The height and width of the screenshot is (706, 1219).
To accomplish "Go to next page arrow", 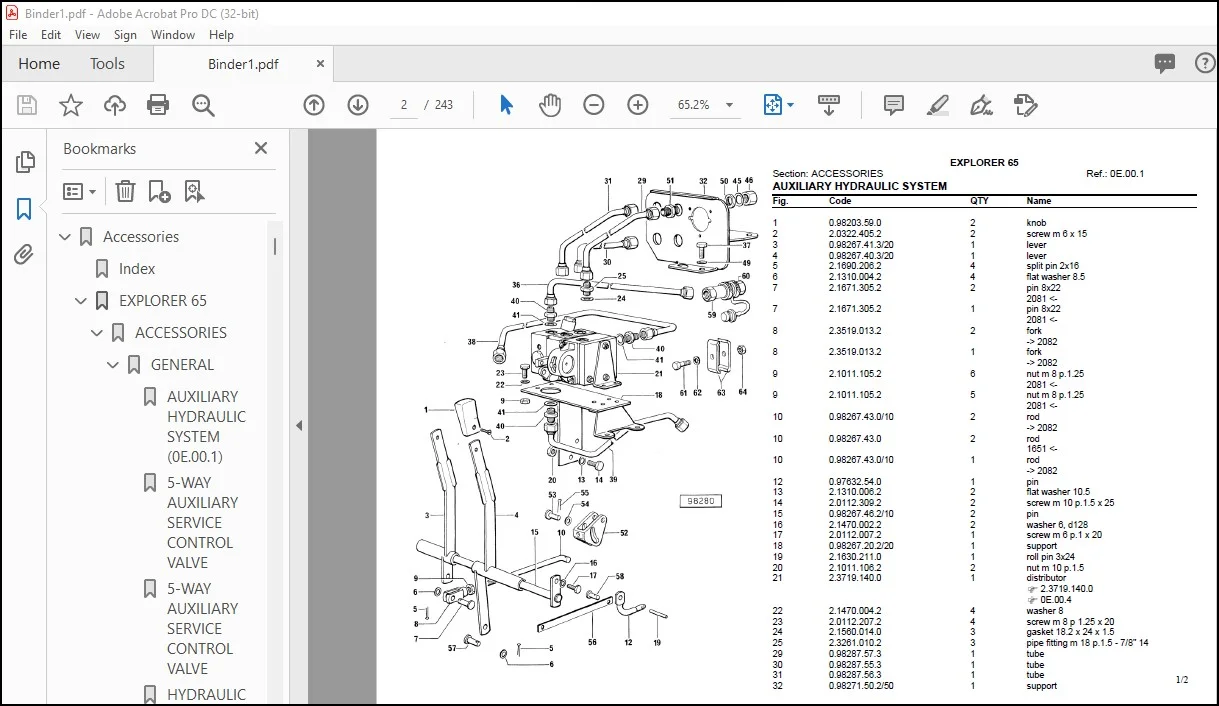I will pos(358,105).
